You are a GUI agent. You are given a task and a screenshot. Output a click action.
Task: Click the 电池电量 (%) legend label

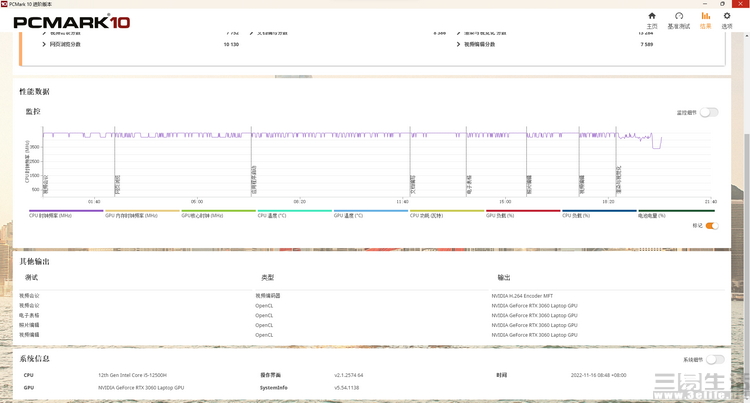[x=653, y=215]
